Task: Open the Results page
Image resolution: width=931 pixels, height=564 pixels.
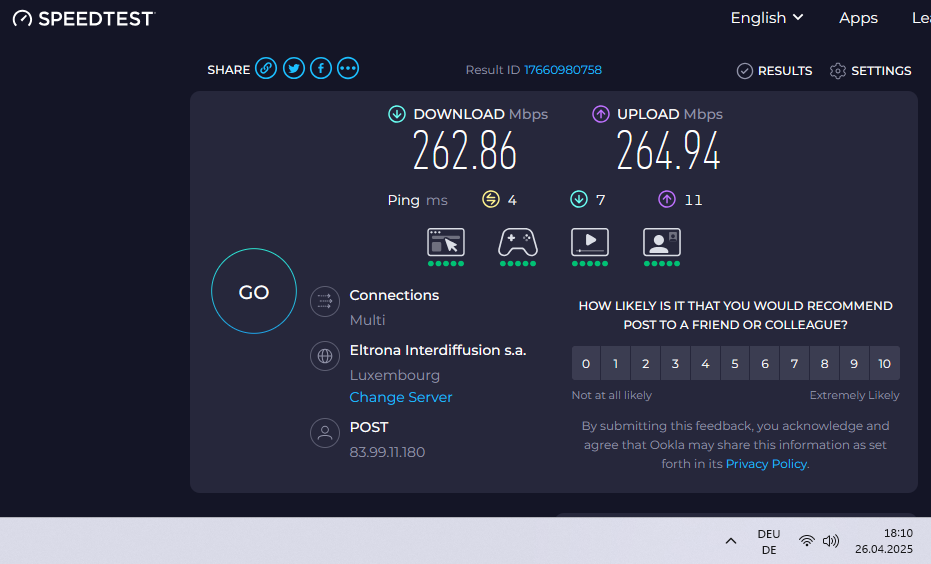Action: coord(774,71)
